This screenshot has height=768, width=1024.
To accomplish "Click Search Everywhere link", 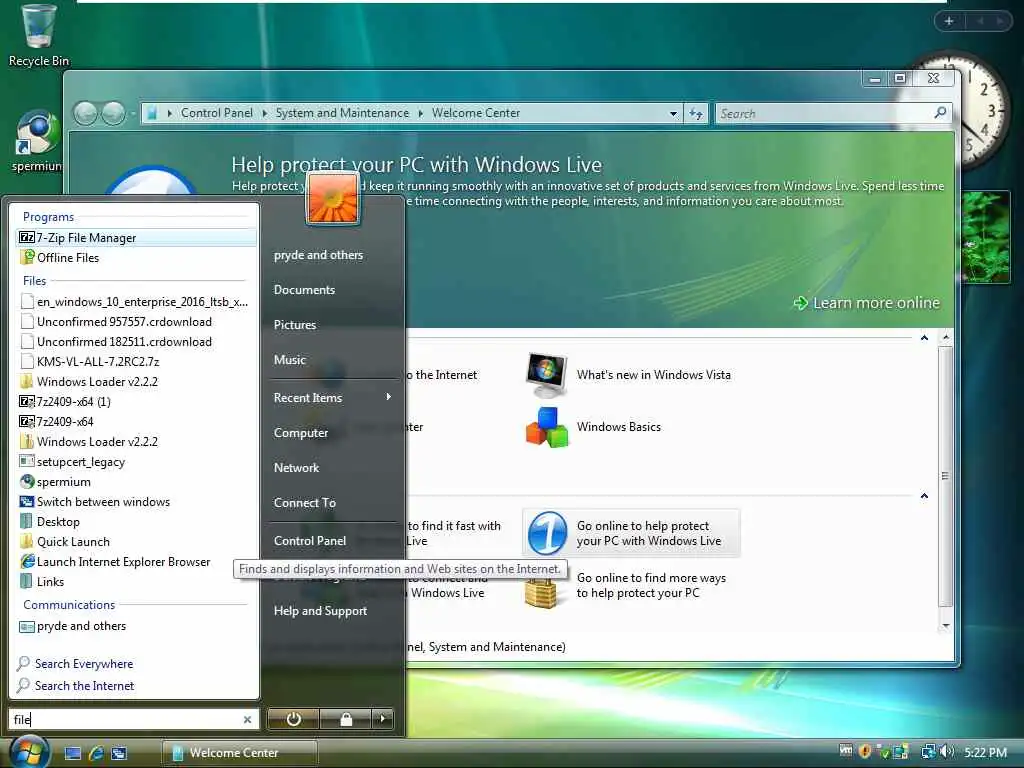I will [84, 664].
